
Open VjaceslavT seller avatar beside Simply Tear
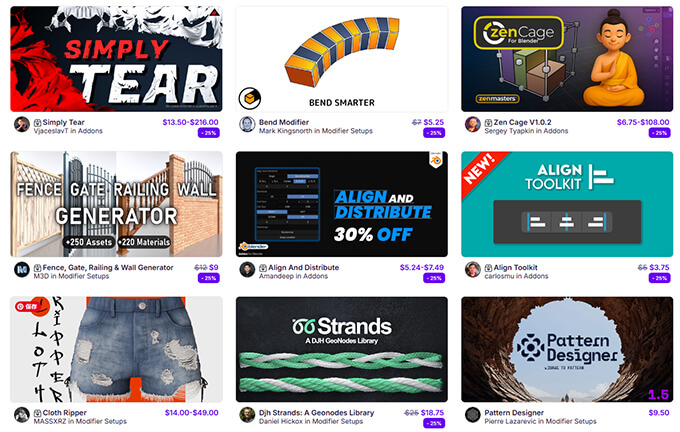[22, 124]
